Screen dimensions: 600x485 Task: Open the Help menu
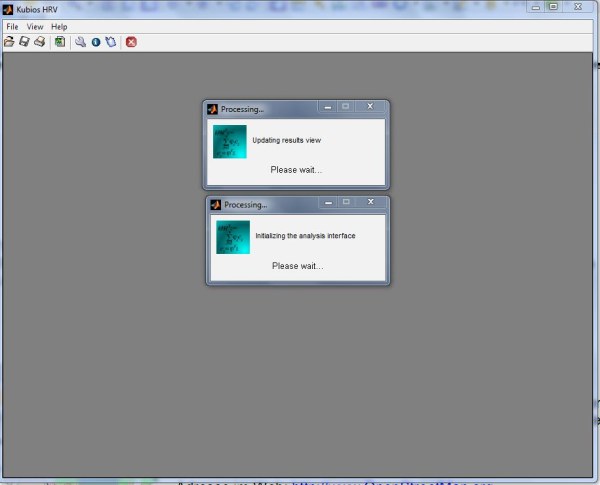[59, 26]
